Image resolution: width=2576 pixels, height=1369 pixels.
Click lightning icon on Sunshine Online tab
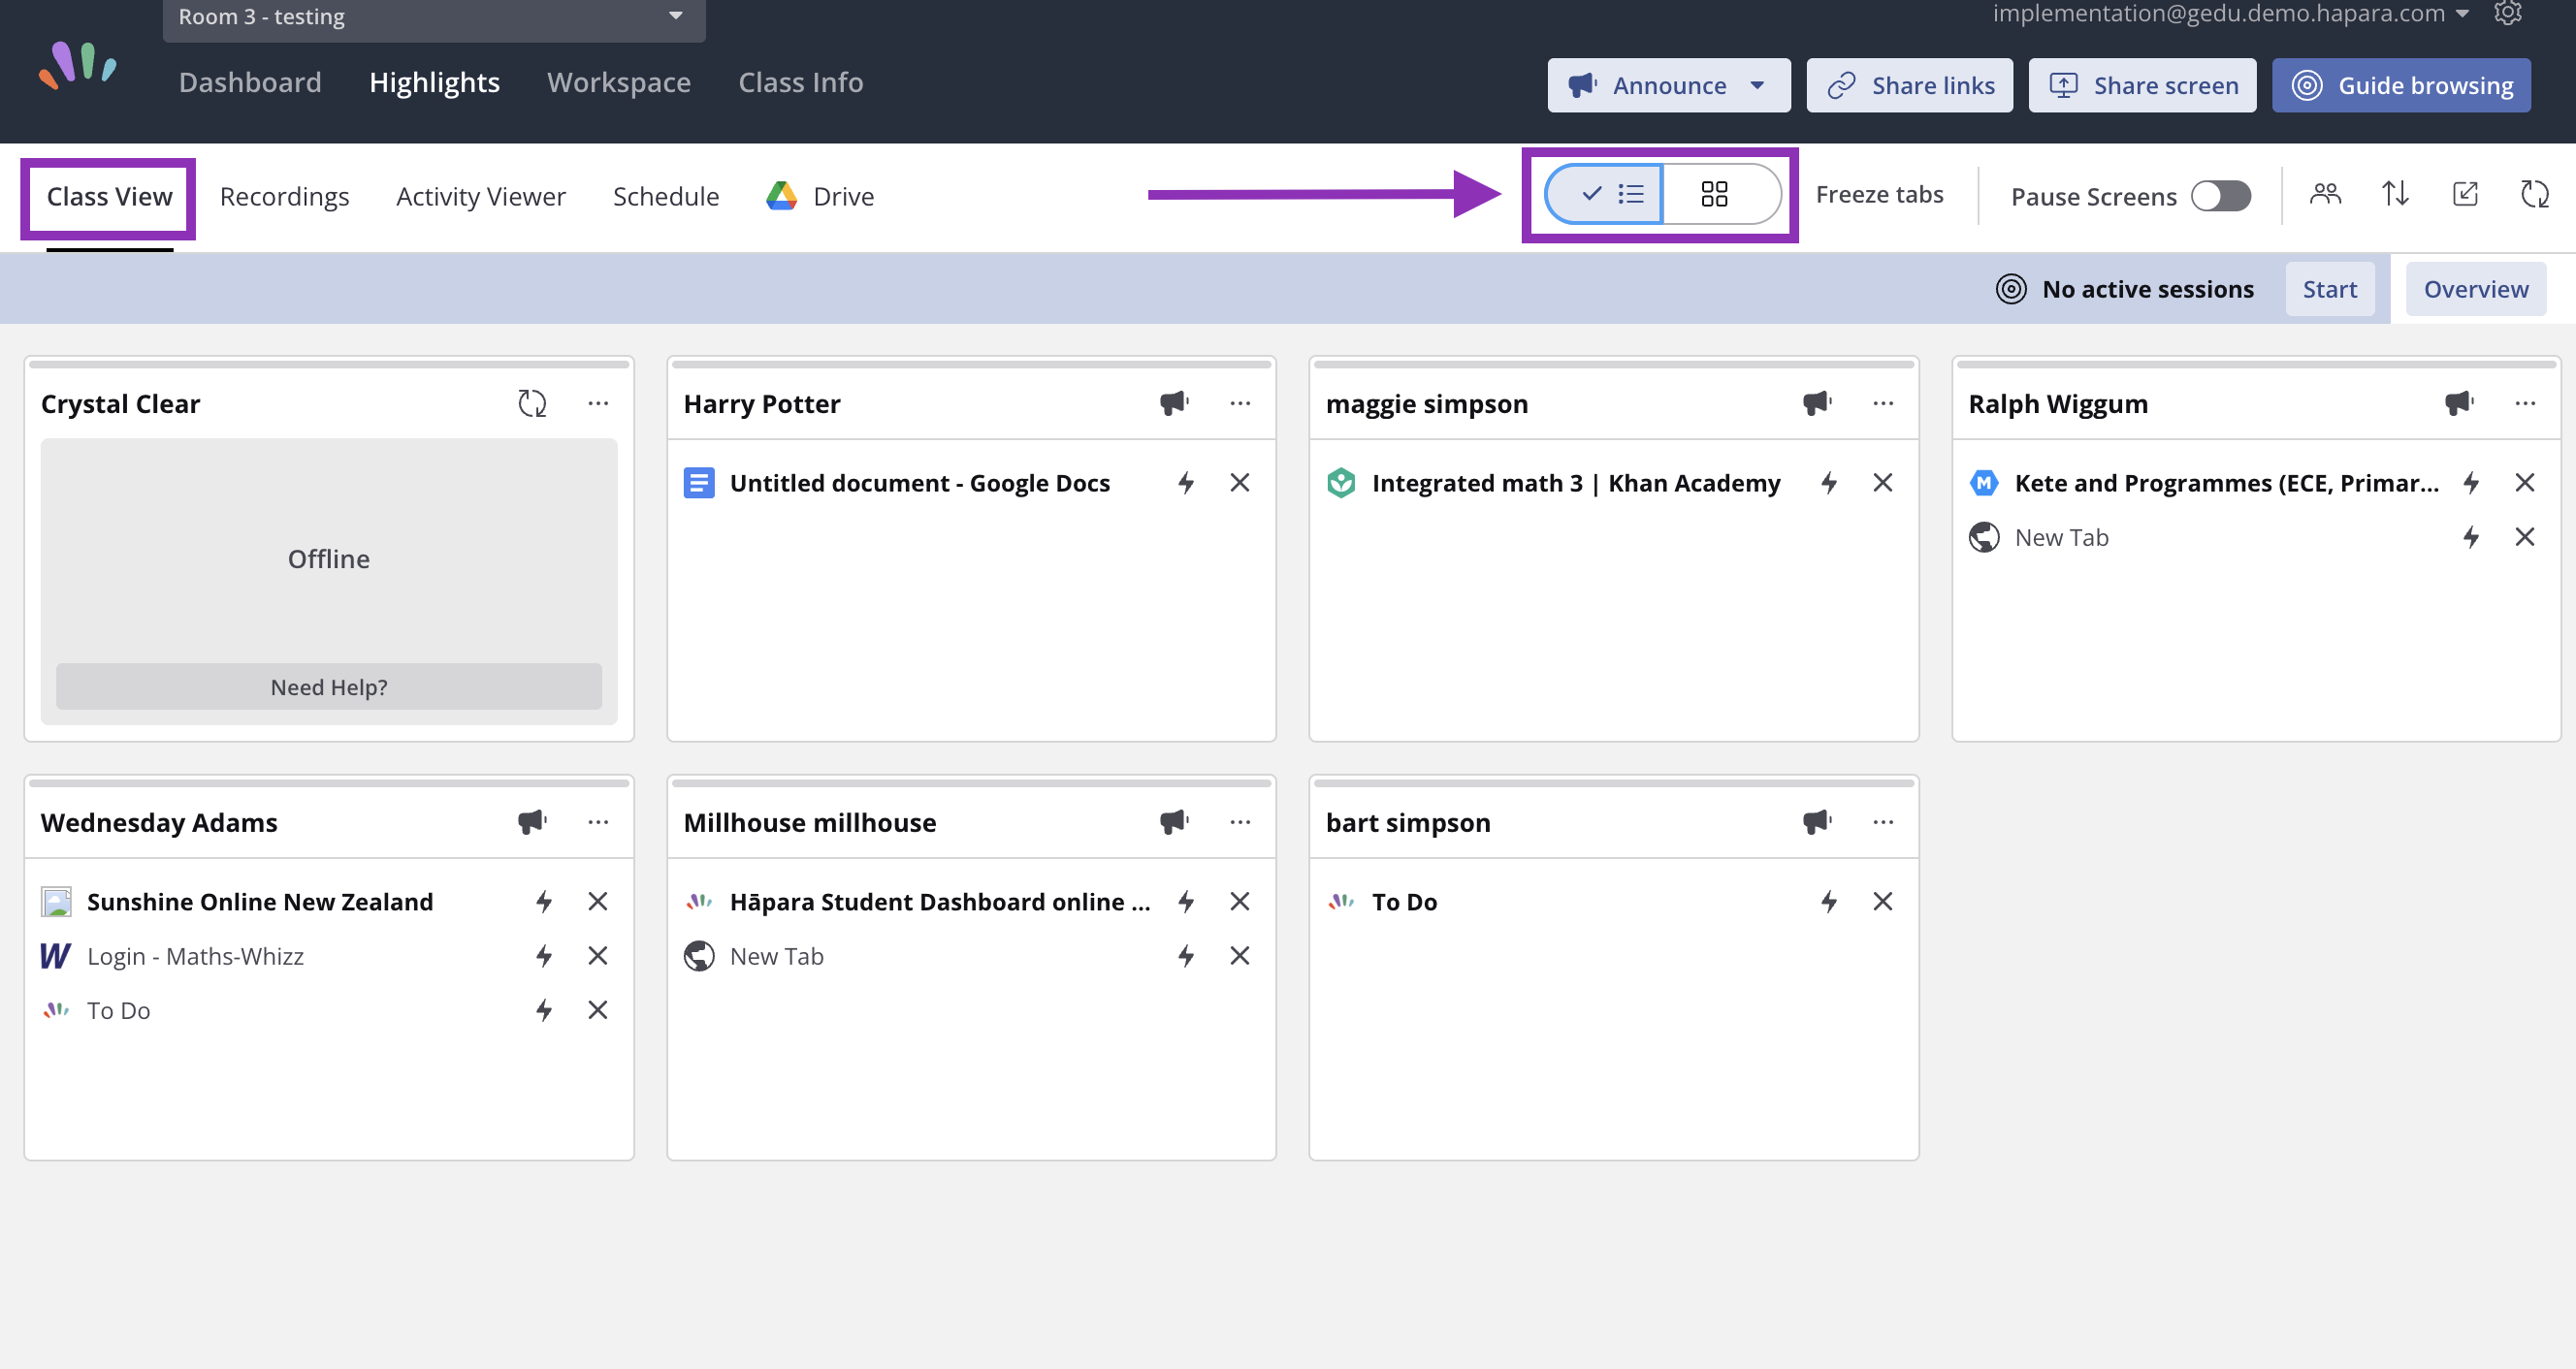[x=544, y=902]
